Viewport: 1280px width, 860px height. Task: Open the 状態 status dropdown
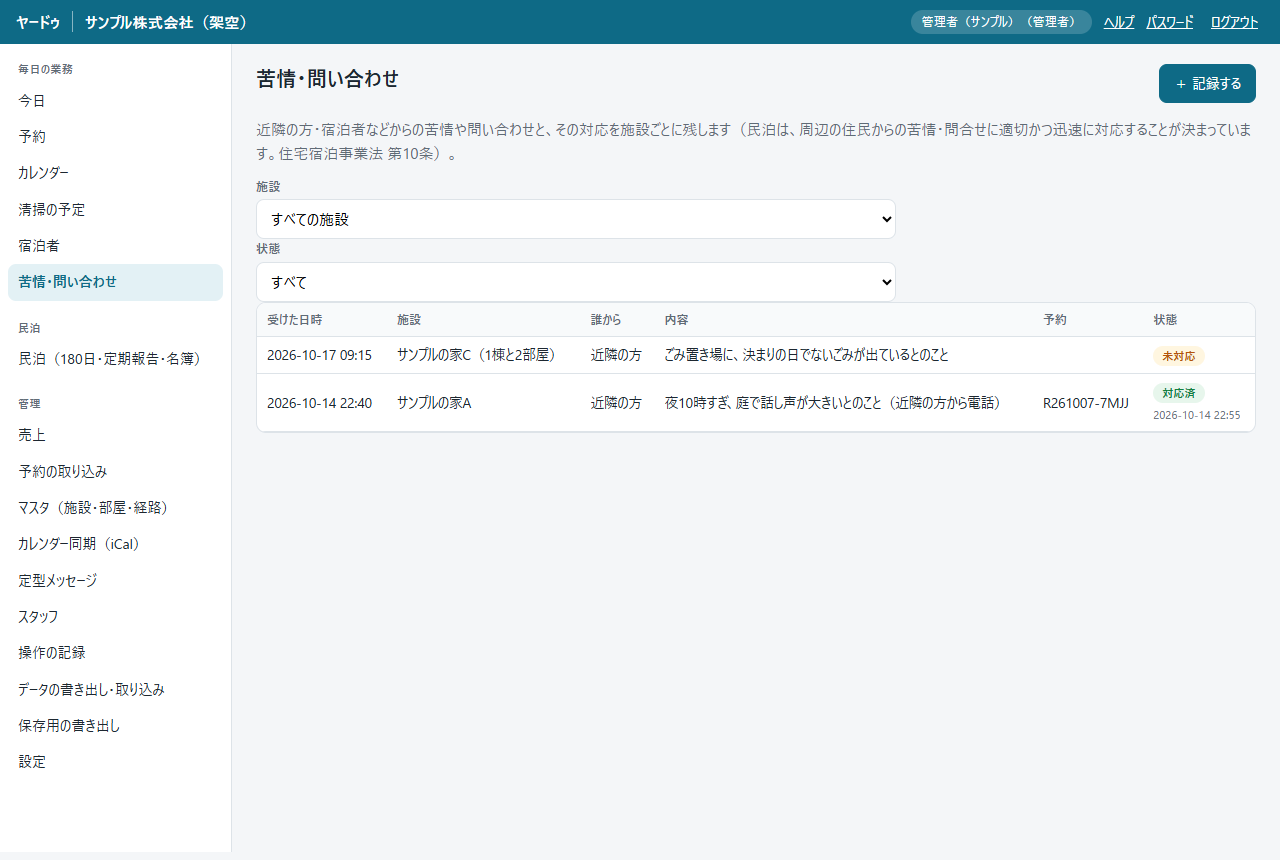click(x=576, y=282)
